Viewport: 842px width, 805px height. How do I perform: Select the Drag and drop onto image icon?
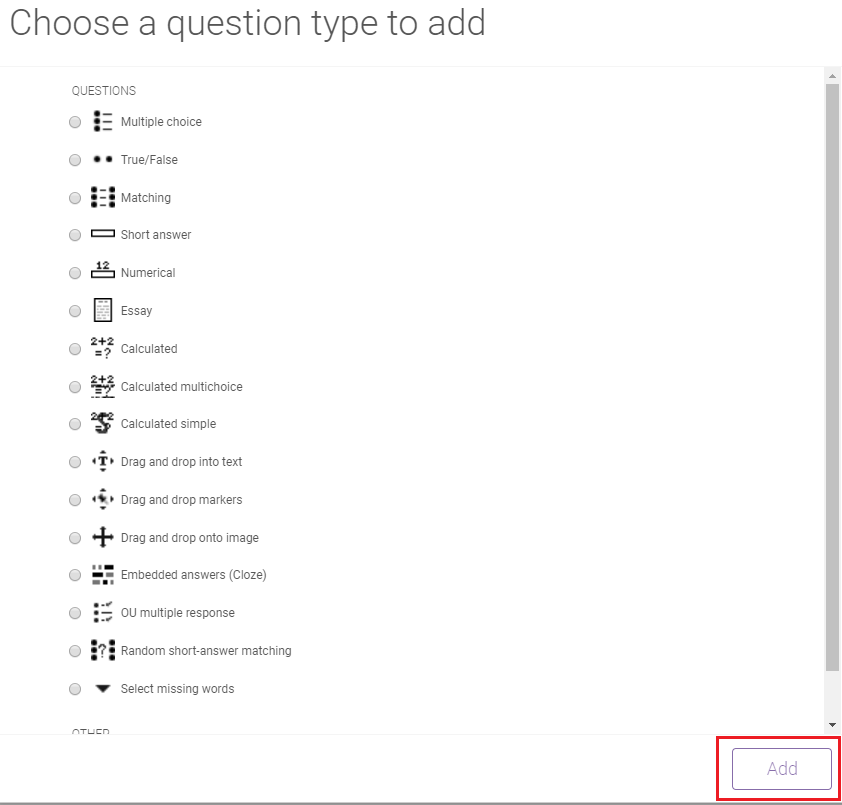point(102,537)
